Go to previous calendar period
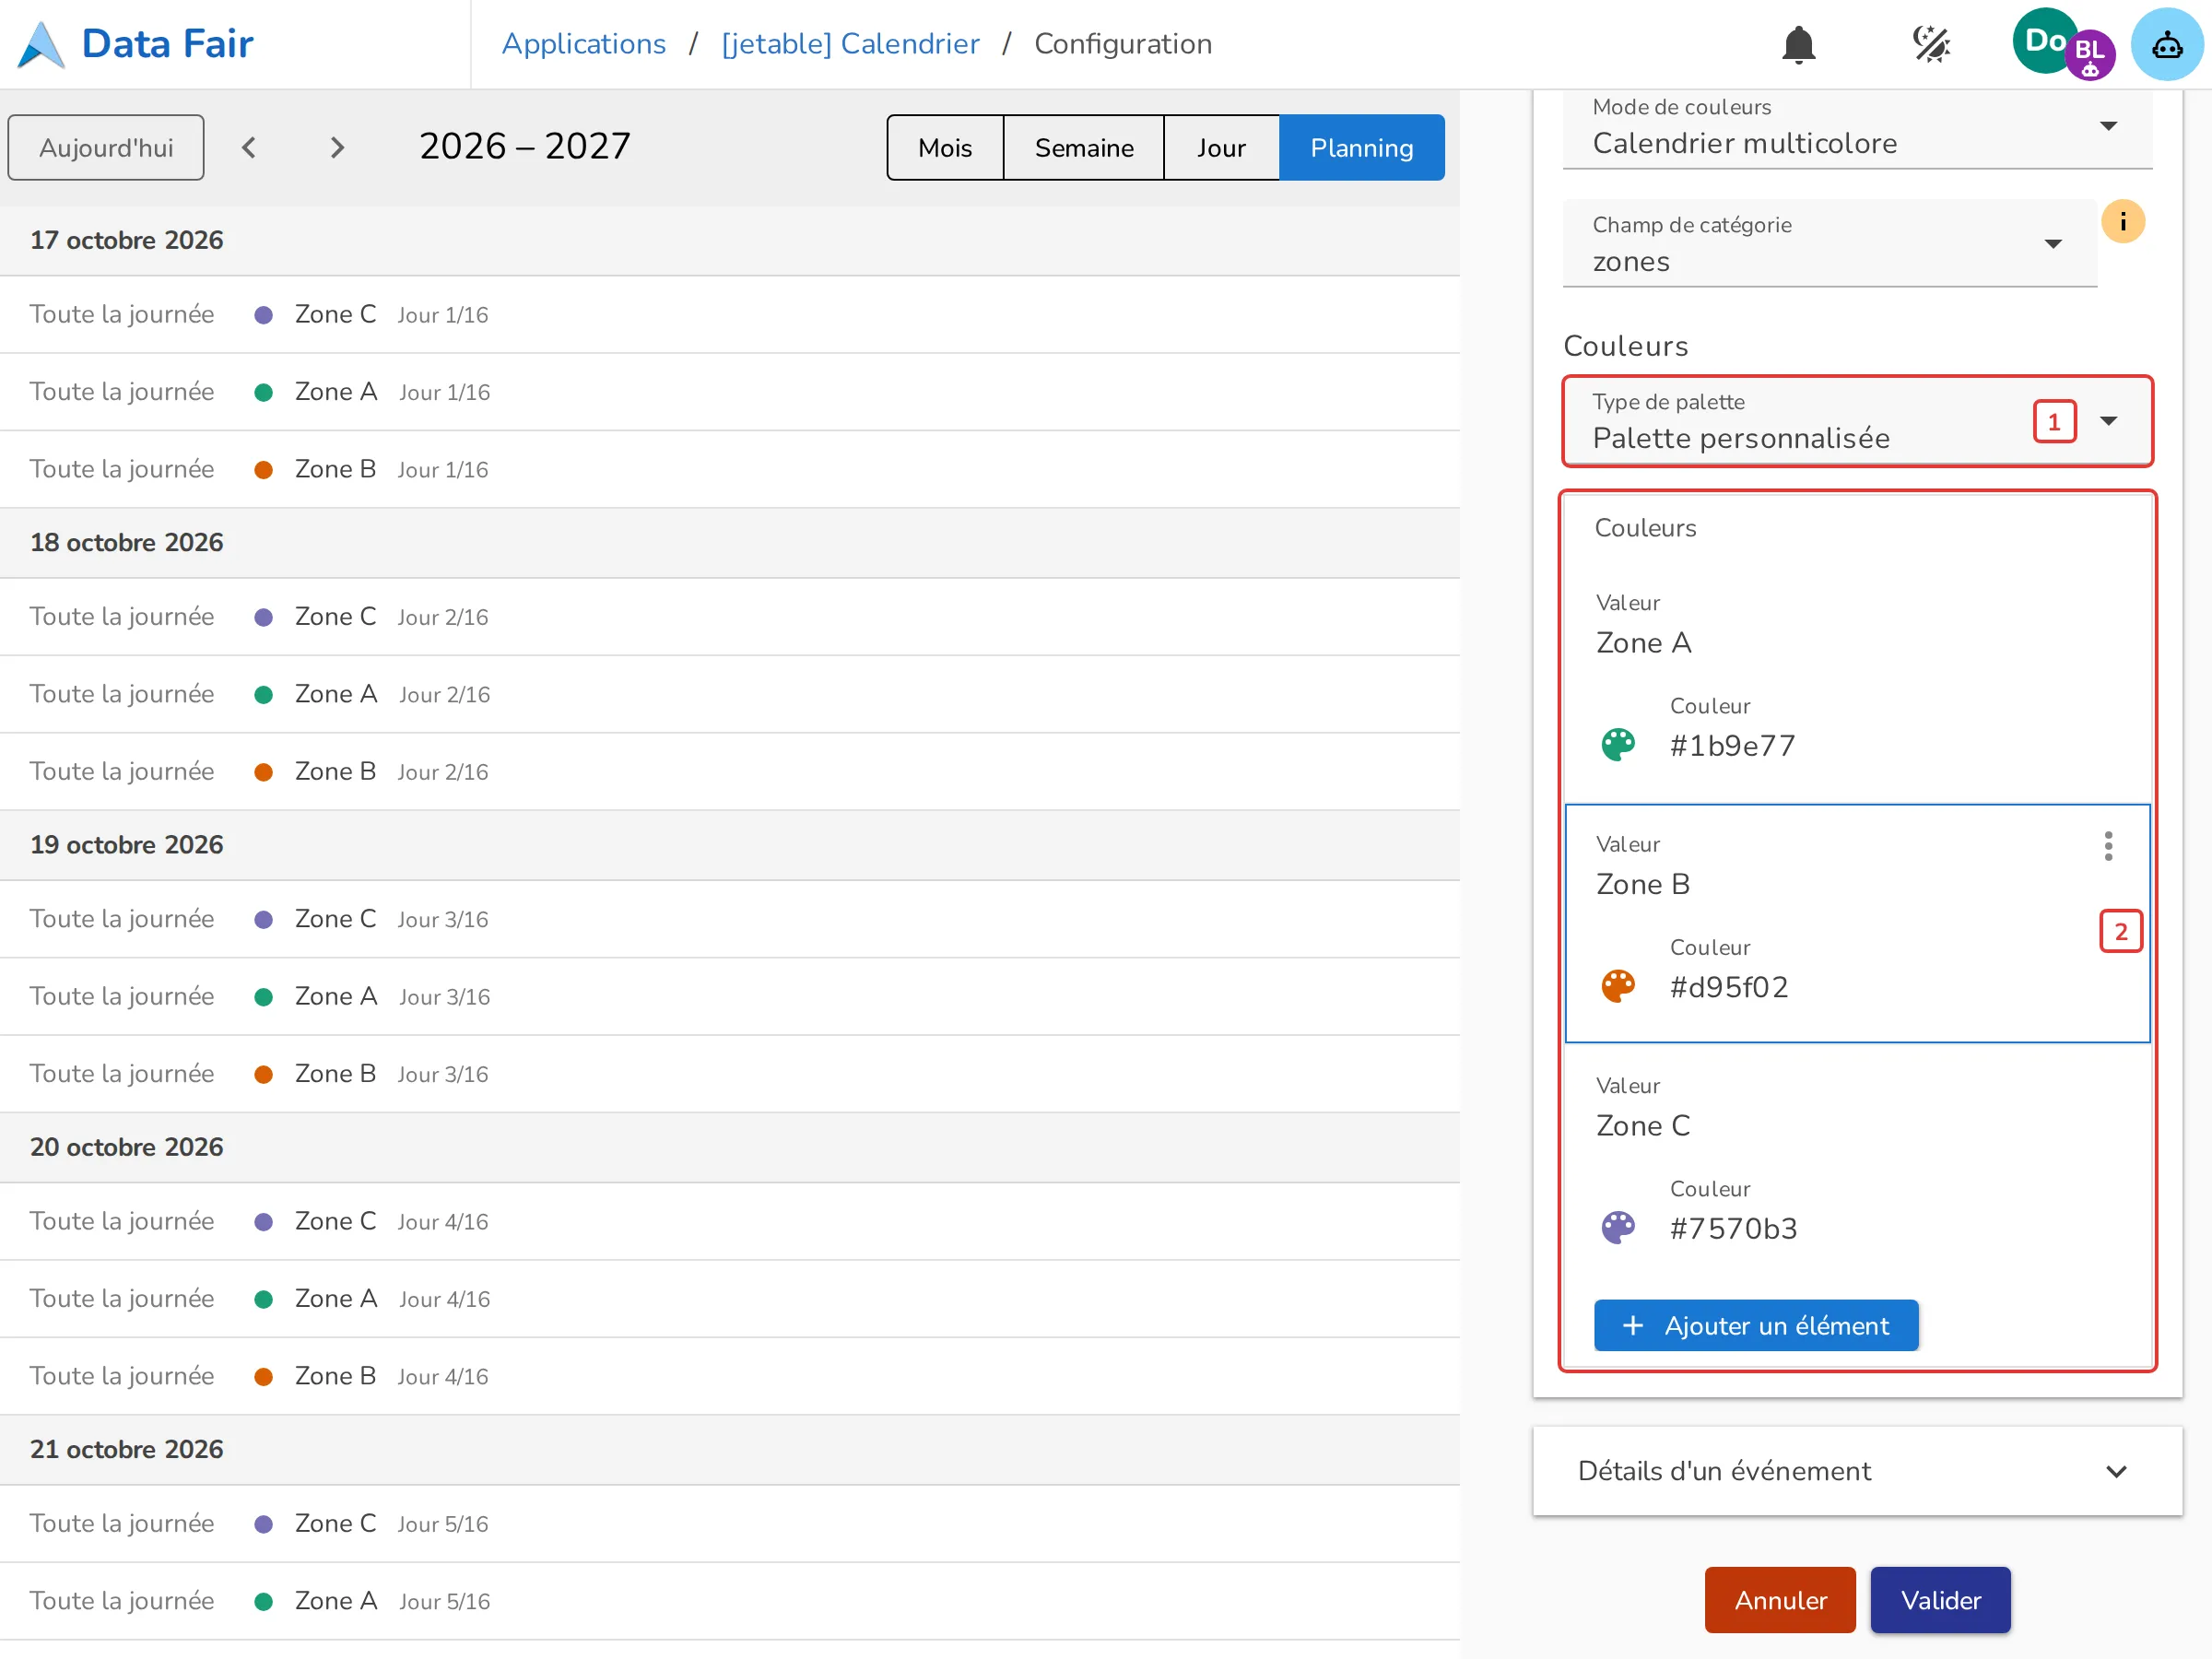The height and width of the screenshot is (1659, 2212). pyautogui.click(x=249, y=148)
